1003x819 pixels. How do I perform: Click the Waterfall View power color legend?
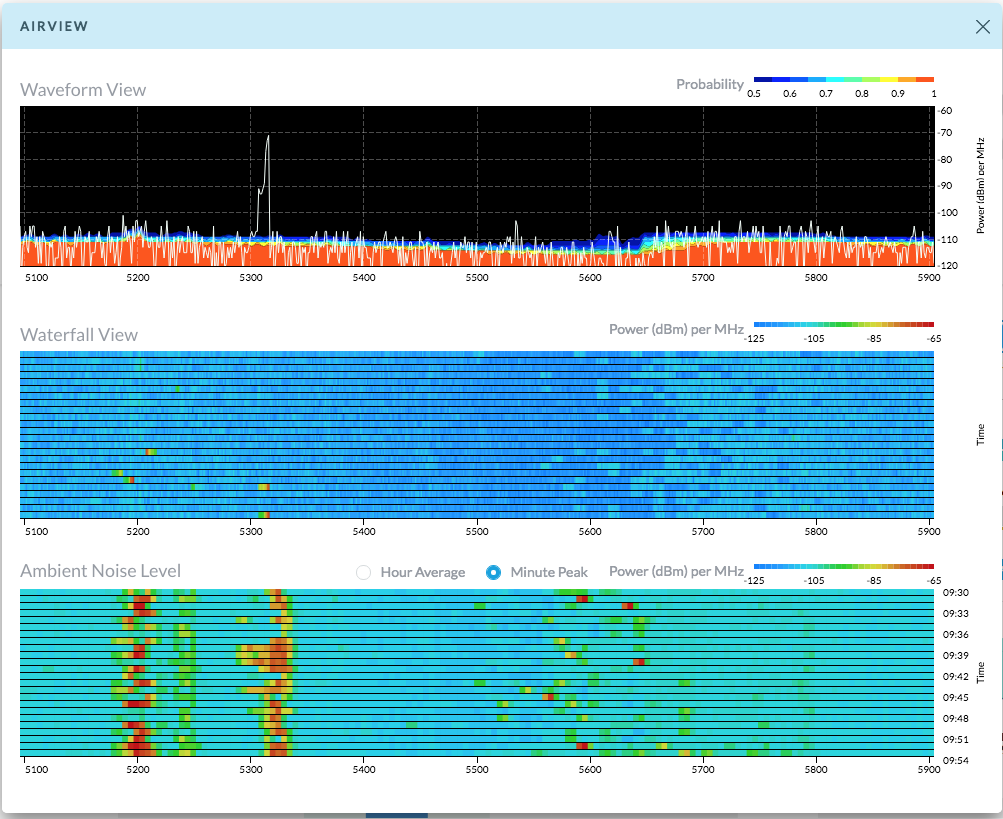(x=843, y=325)
